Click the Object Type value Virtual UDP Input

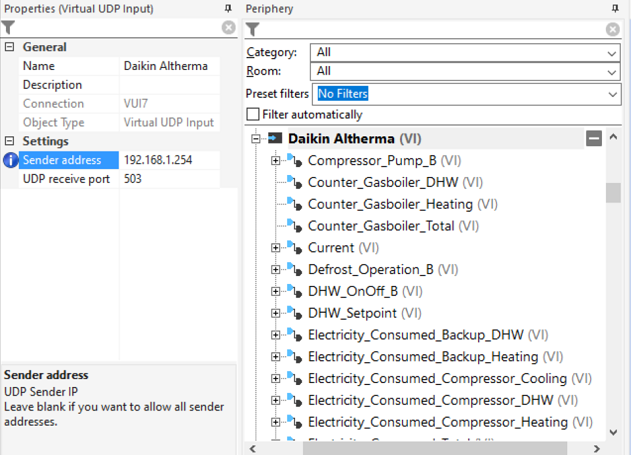coord(169,123)
